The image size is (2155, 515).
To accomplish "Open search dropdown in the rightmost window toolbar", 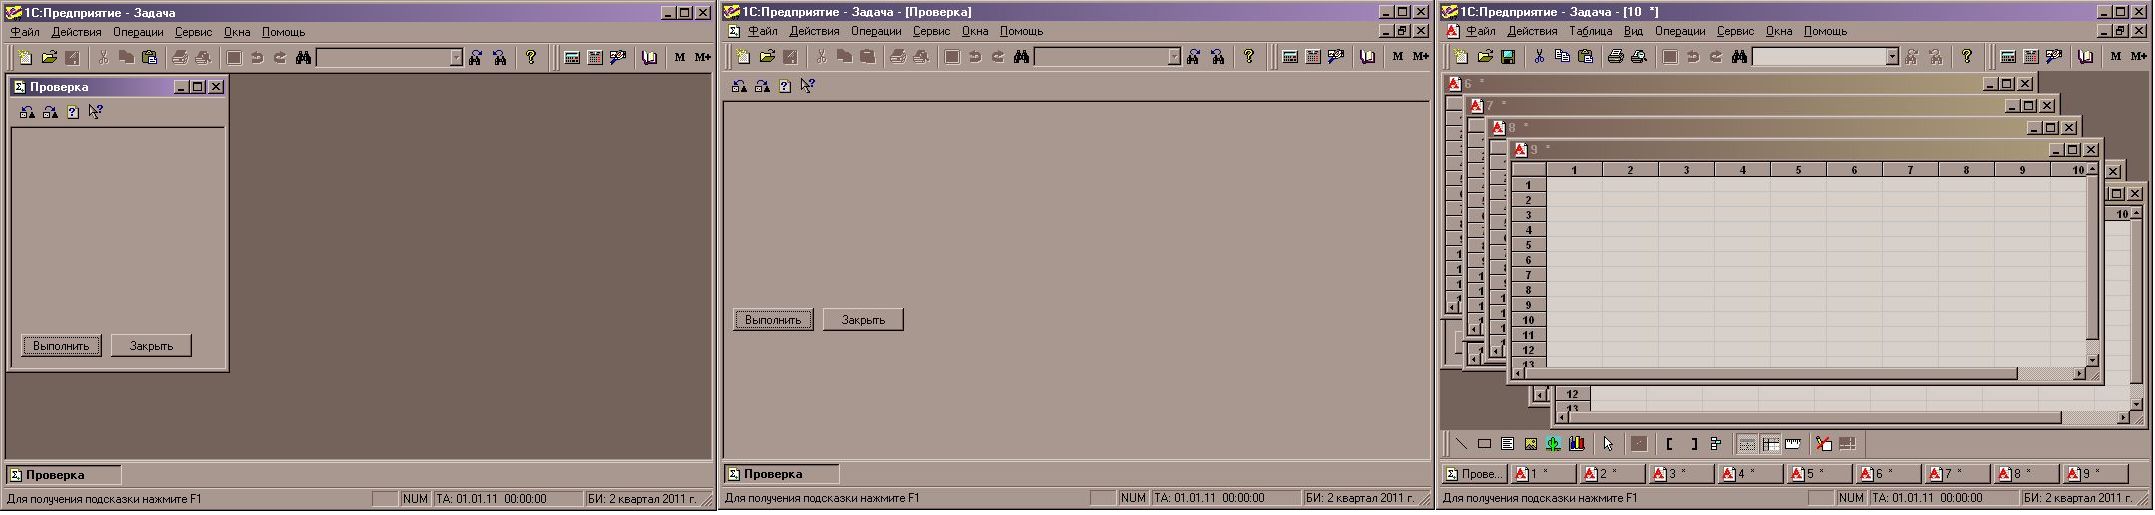I will coord(1891,58).
